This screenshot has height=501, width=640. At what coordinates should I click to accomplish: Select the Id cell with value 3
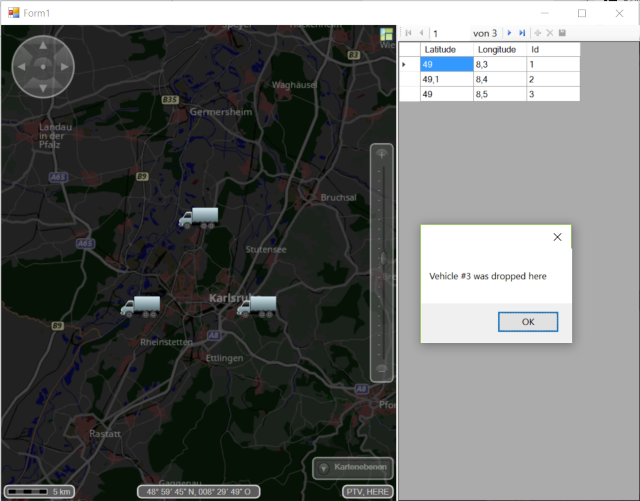click(553, 94)
